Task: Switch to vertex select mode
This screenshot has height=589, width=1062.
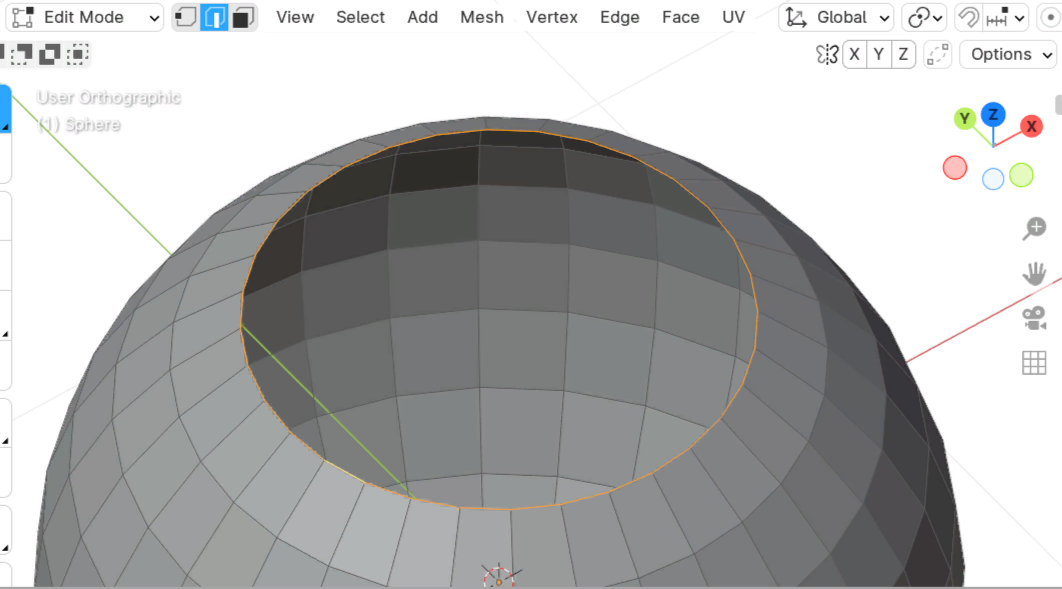Action: (186, 17)
